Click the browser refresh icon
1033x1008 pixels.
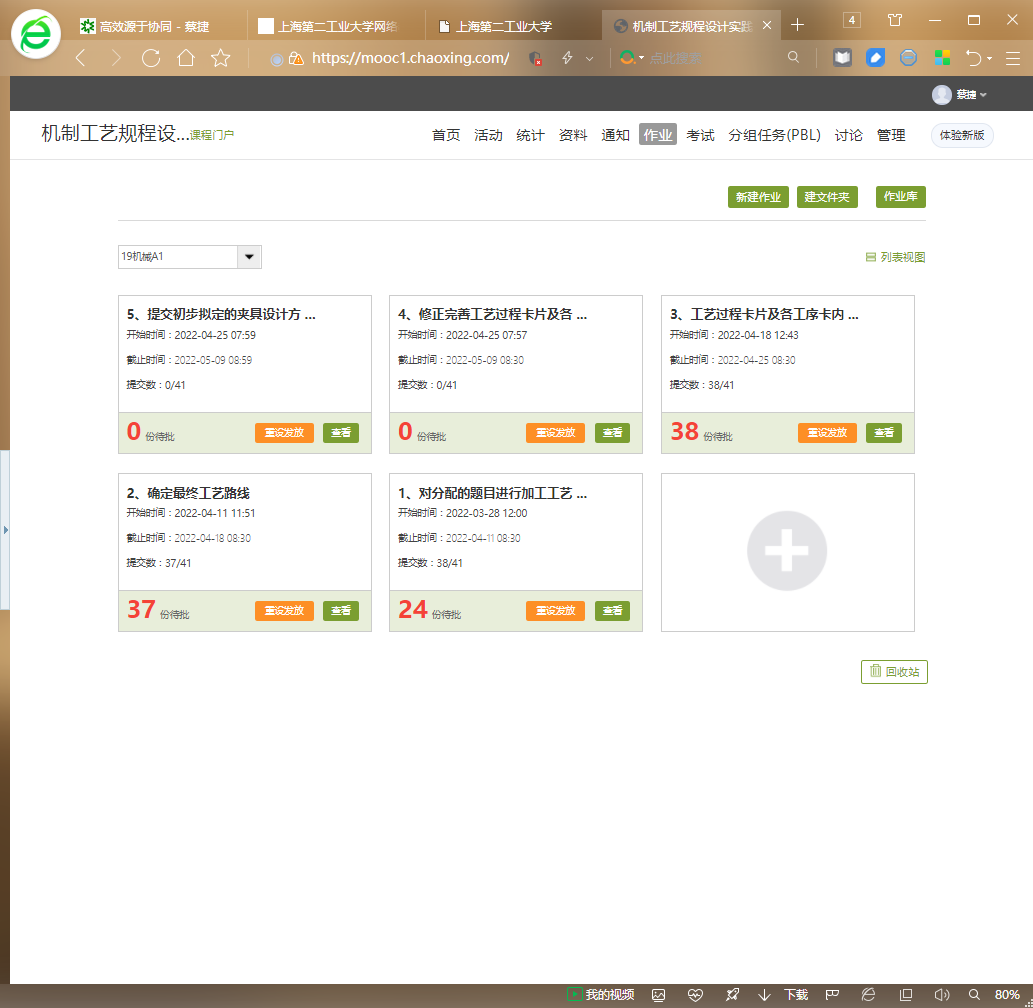coord(151,58)
